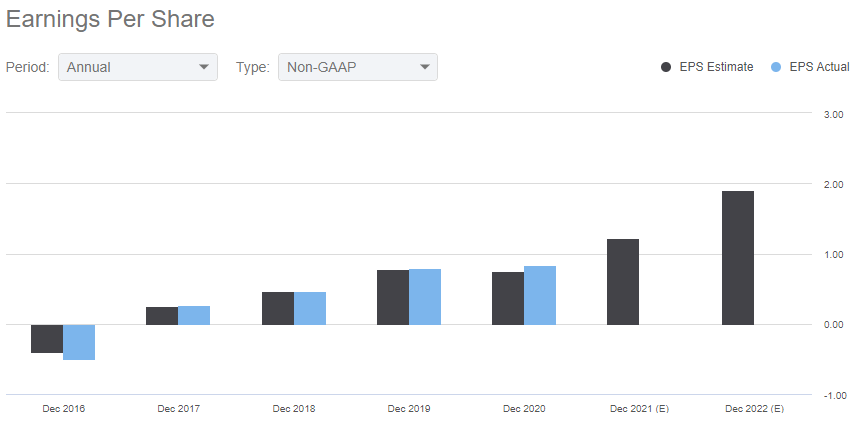Viewport: 865px width, 432px height.
Task: Click the Period dropdown arrow
Action: [x=205, y=67]
